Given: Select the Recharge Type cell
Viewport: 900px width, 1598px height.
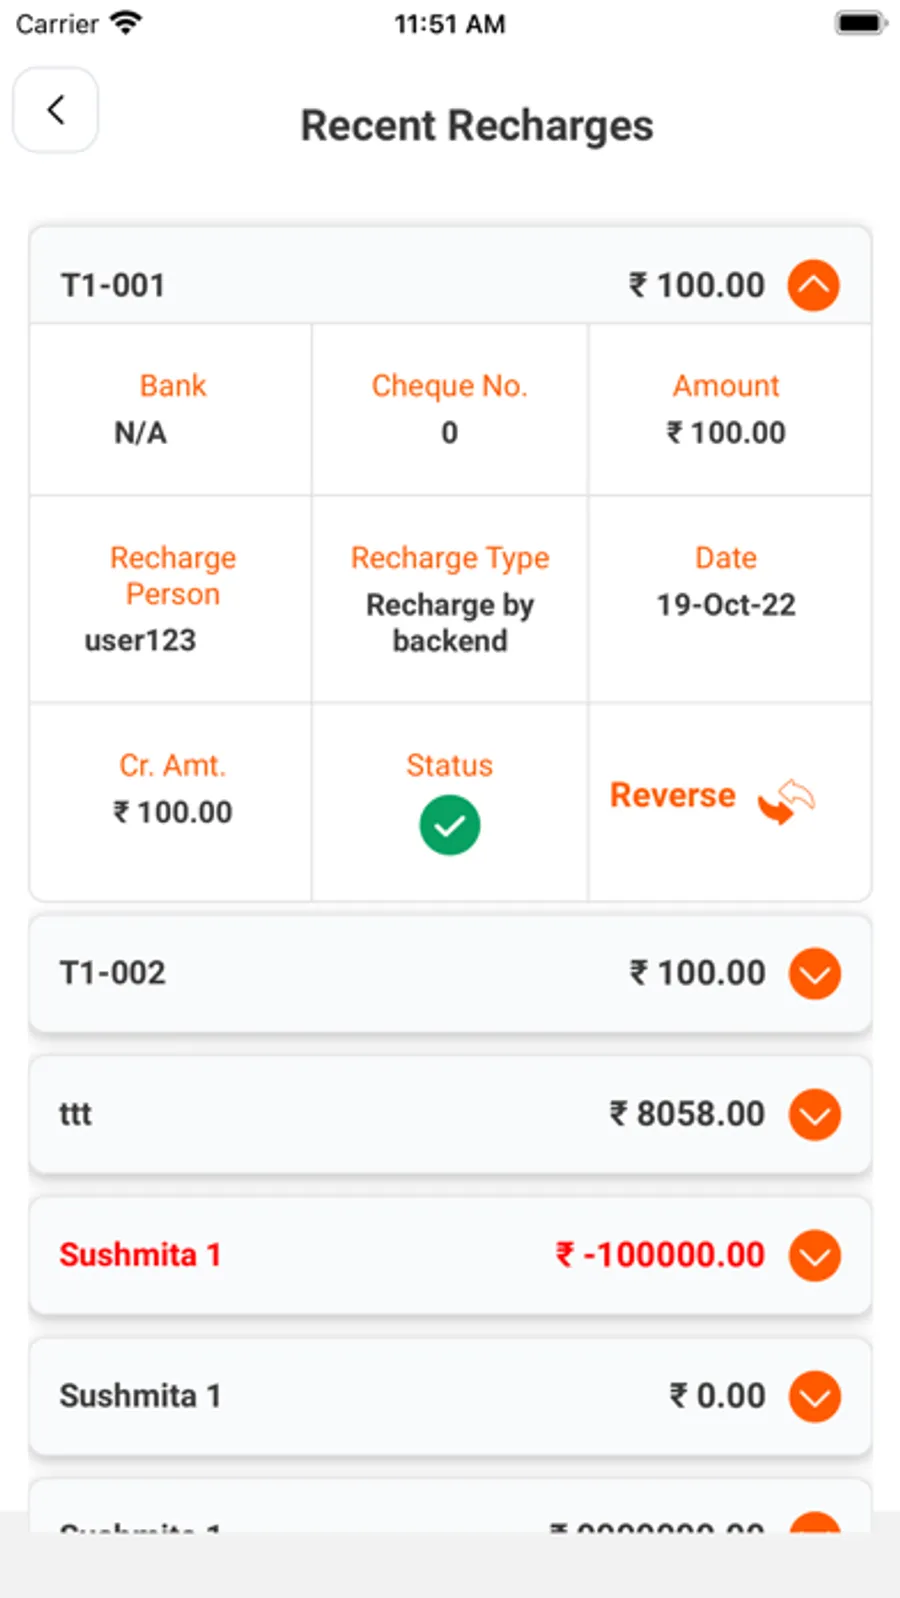Looking at the screenshot, I should click(x=449, y=598).
